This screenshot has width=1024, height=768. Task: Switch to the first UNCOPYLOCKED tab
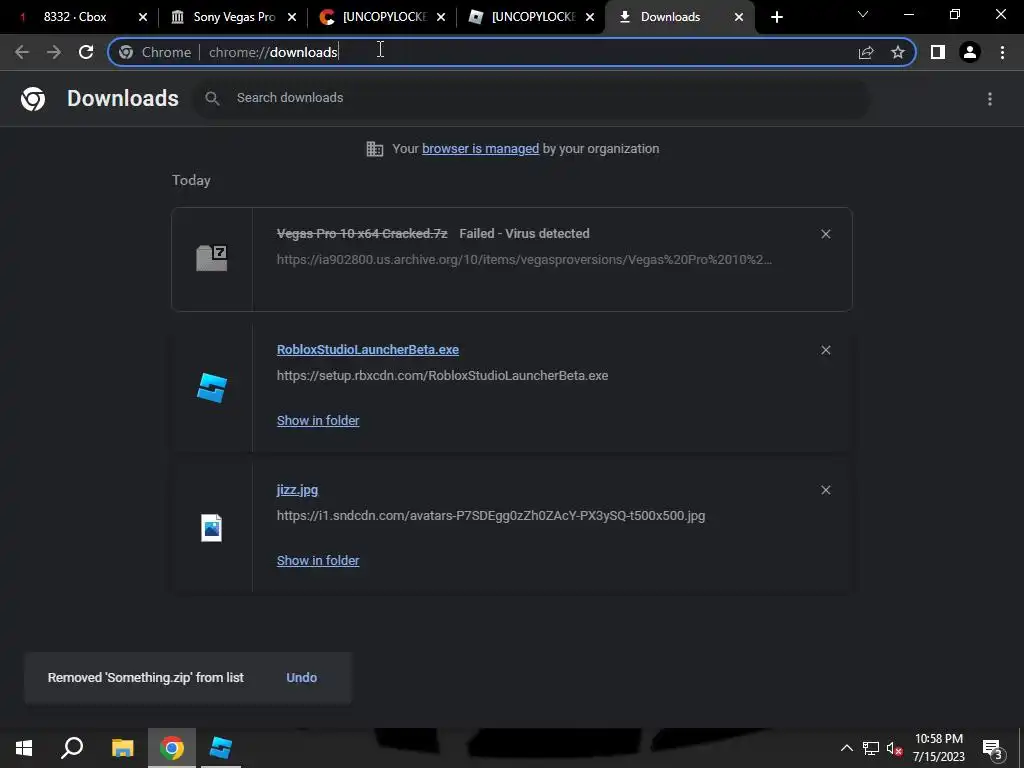coord(384,17)
